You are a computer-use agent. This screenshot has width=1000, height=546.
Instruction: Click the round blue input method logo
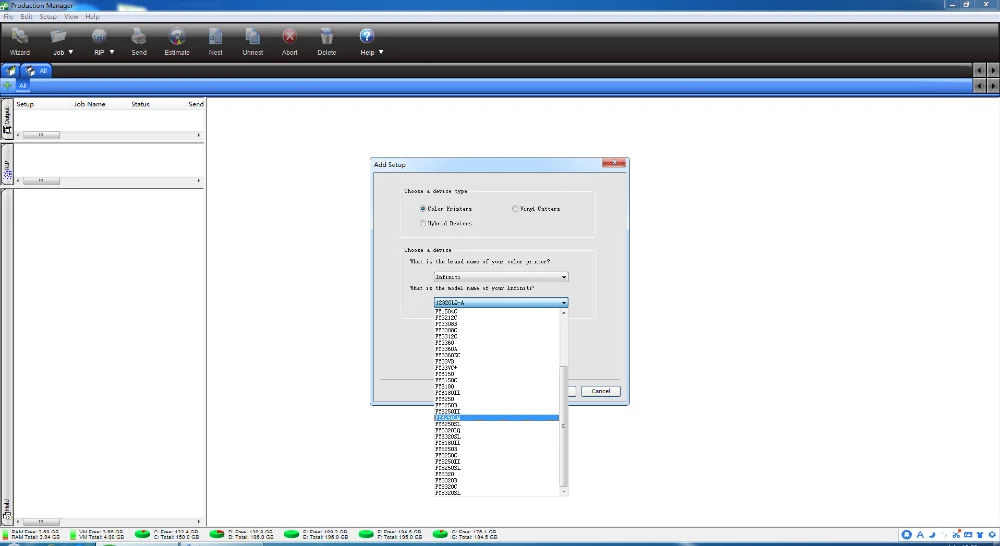click(x=906, y=535)
